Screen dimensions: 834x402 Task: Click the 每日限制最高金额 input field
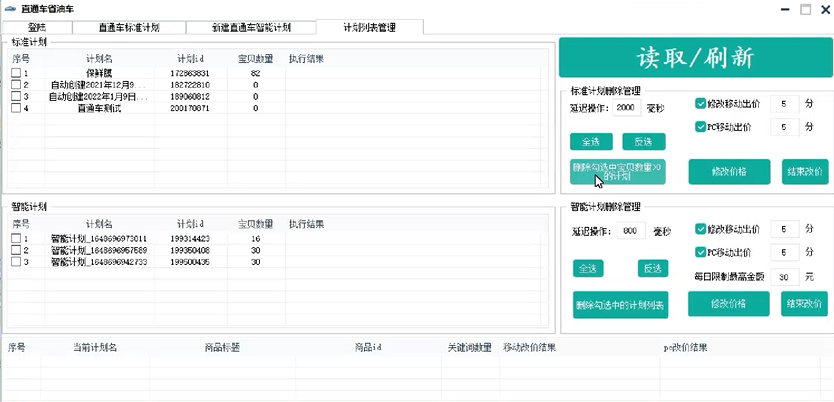787,276
